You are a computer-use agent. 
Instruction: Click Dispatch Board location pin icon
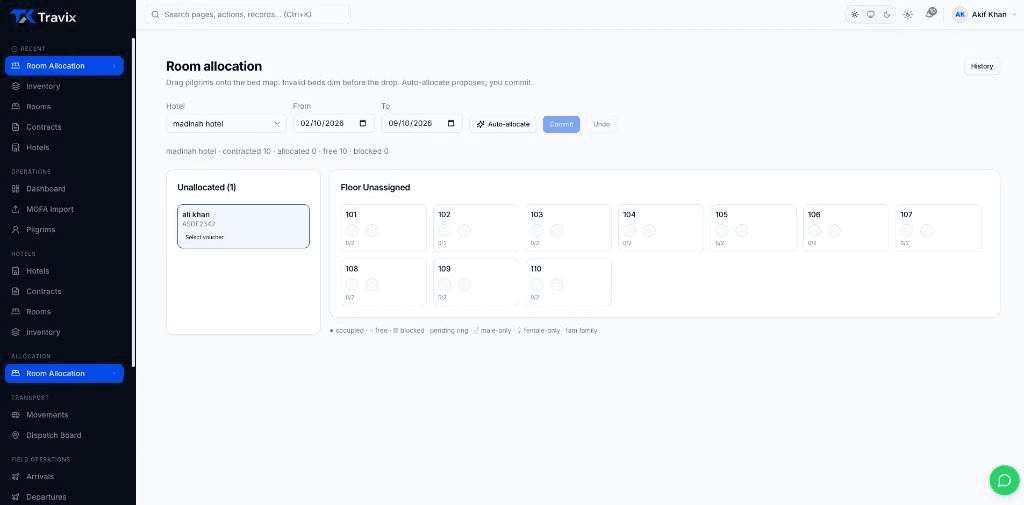(x=16, y=435)
